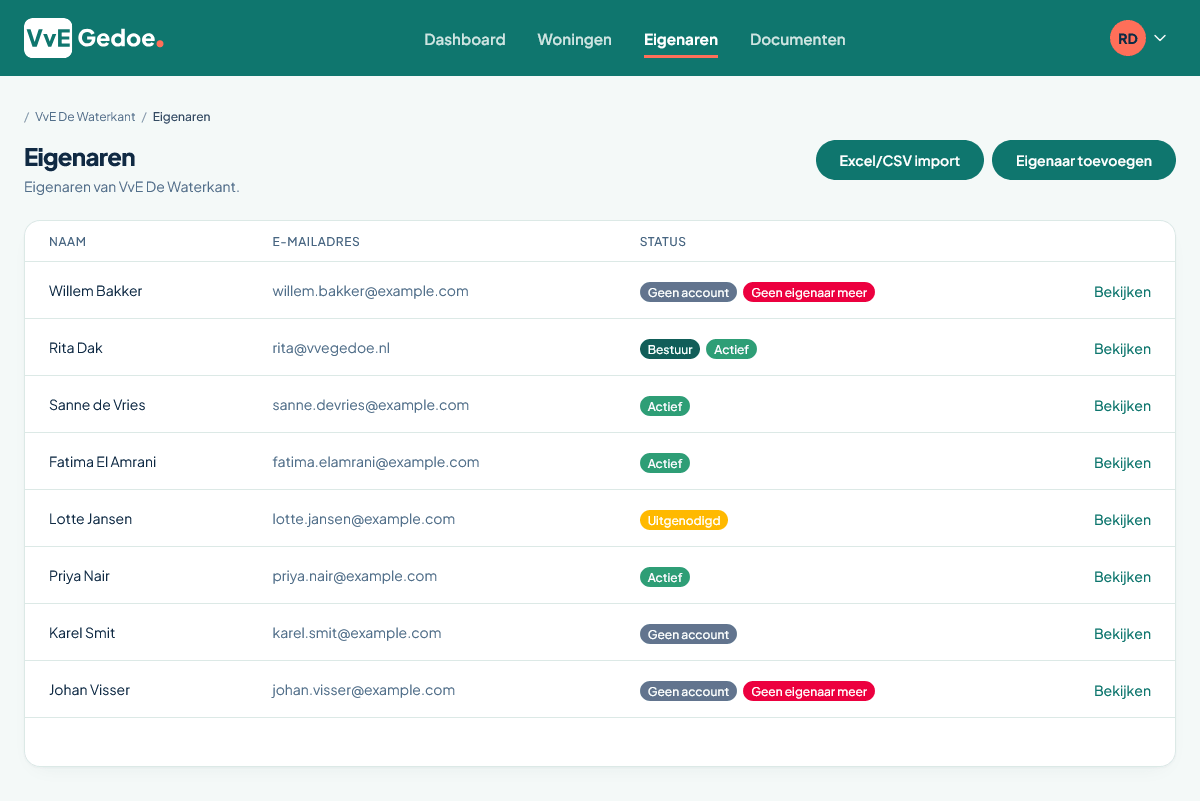The width and height of the screenshot is (1200, 801).
Task: Switch to the Documenten tab
Action: click(798, 40)
